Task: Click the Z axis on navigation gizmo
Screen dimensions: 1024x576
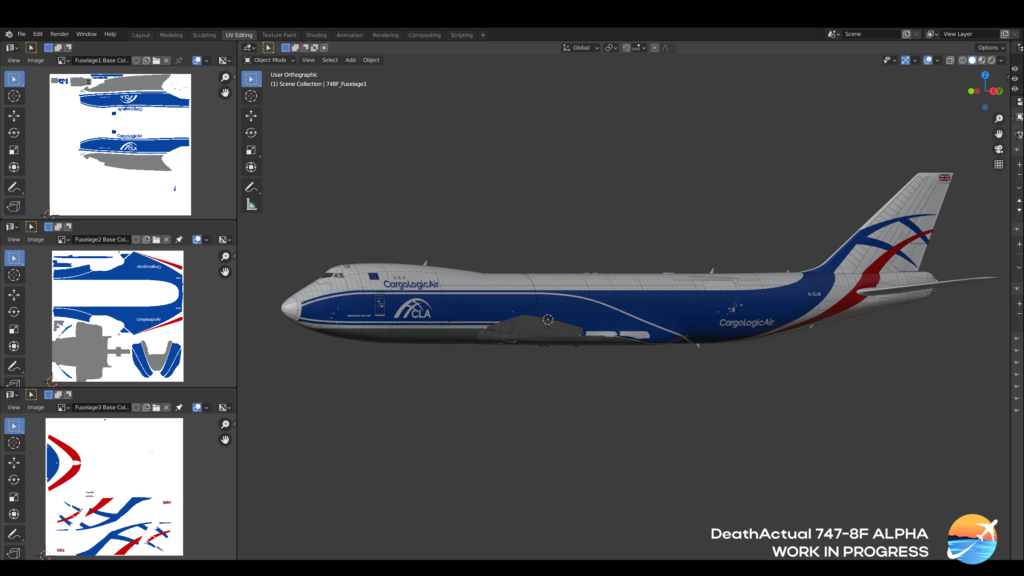Action: pyautogui.click(x=985, y=75)
